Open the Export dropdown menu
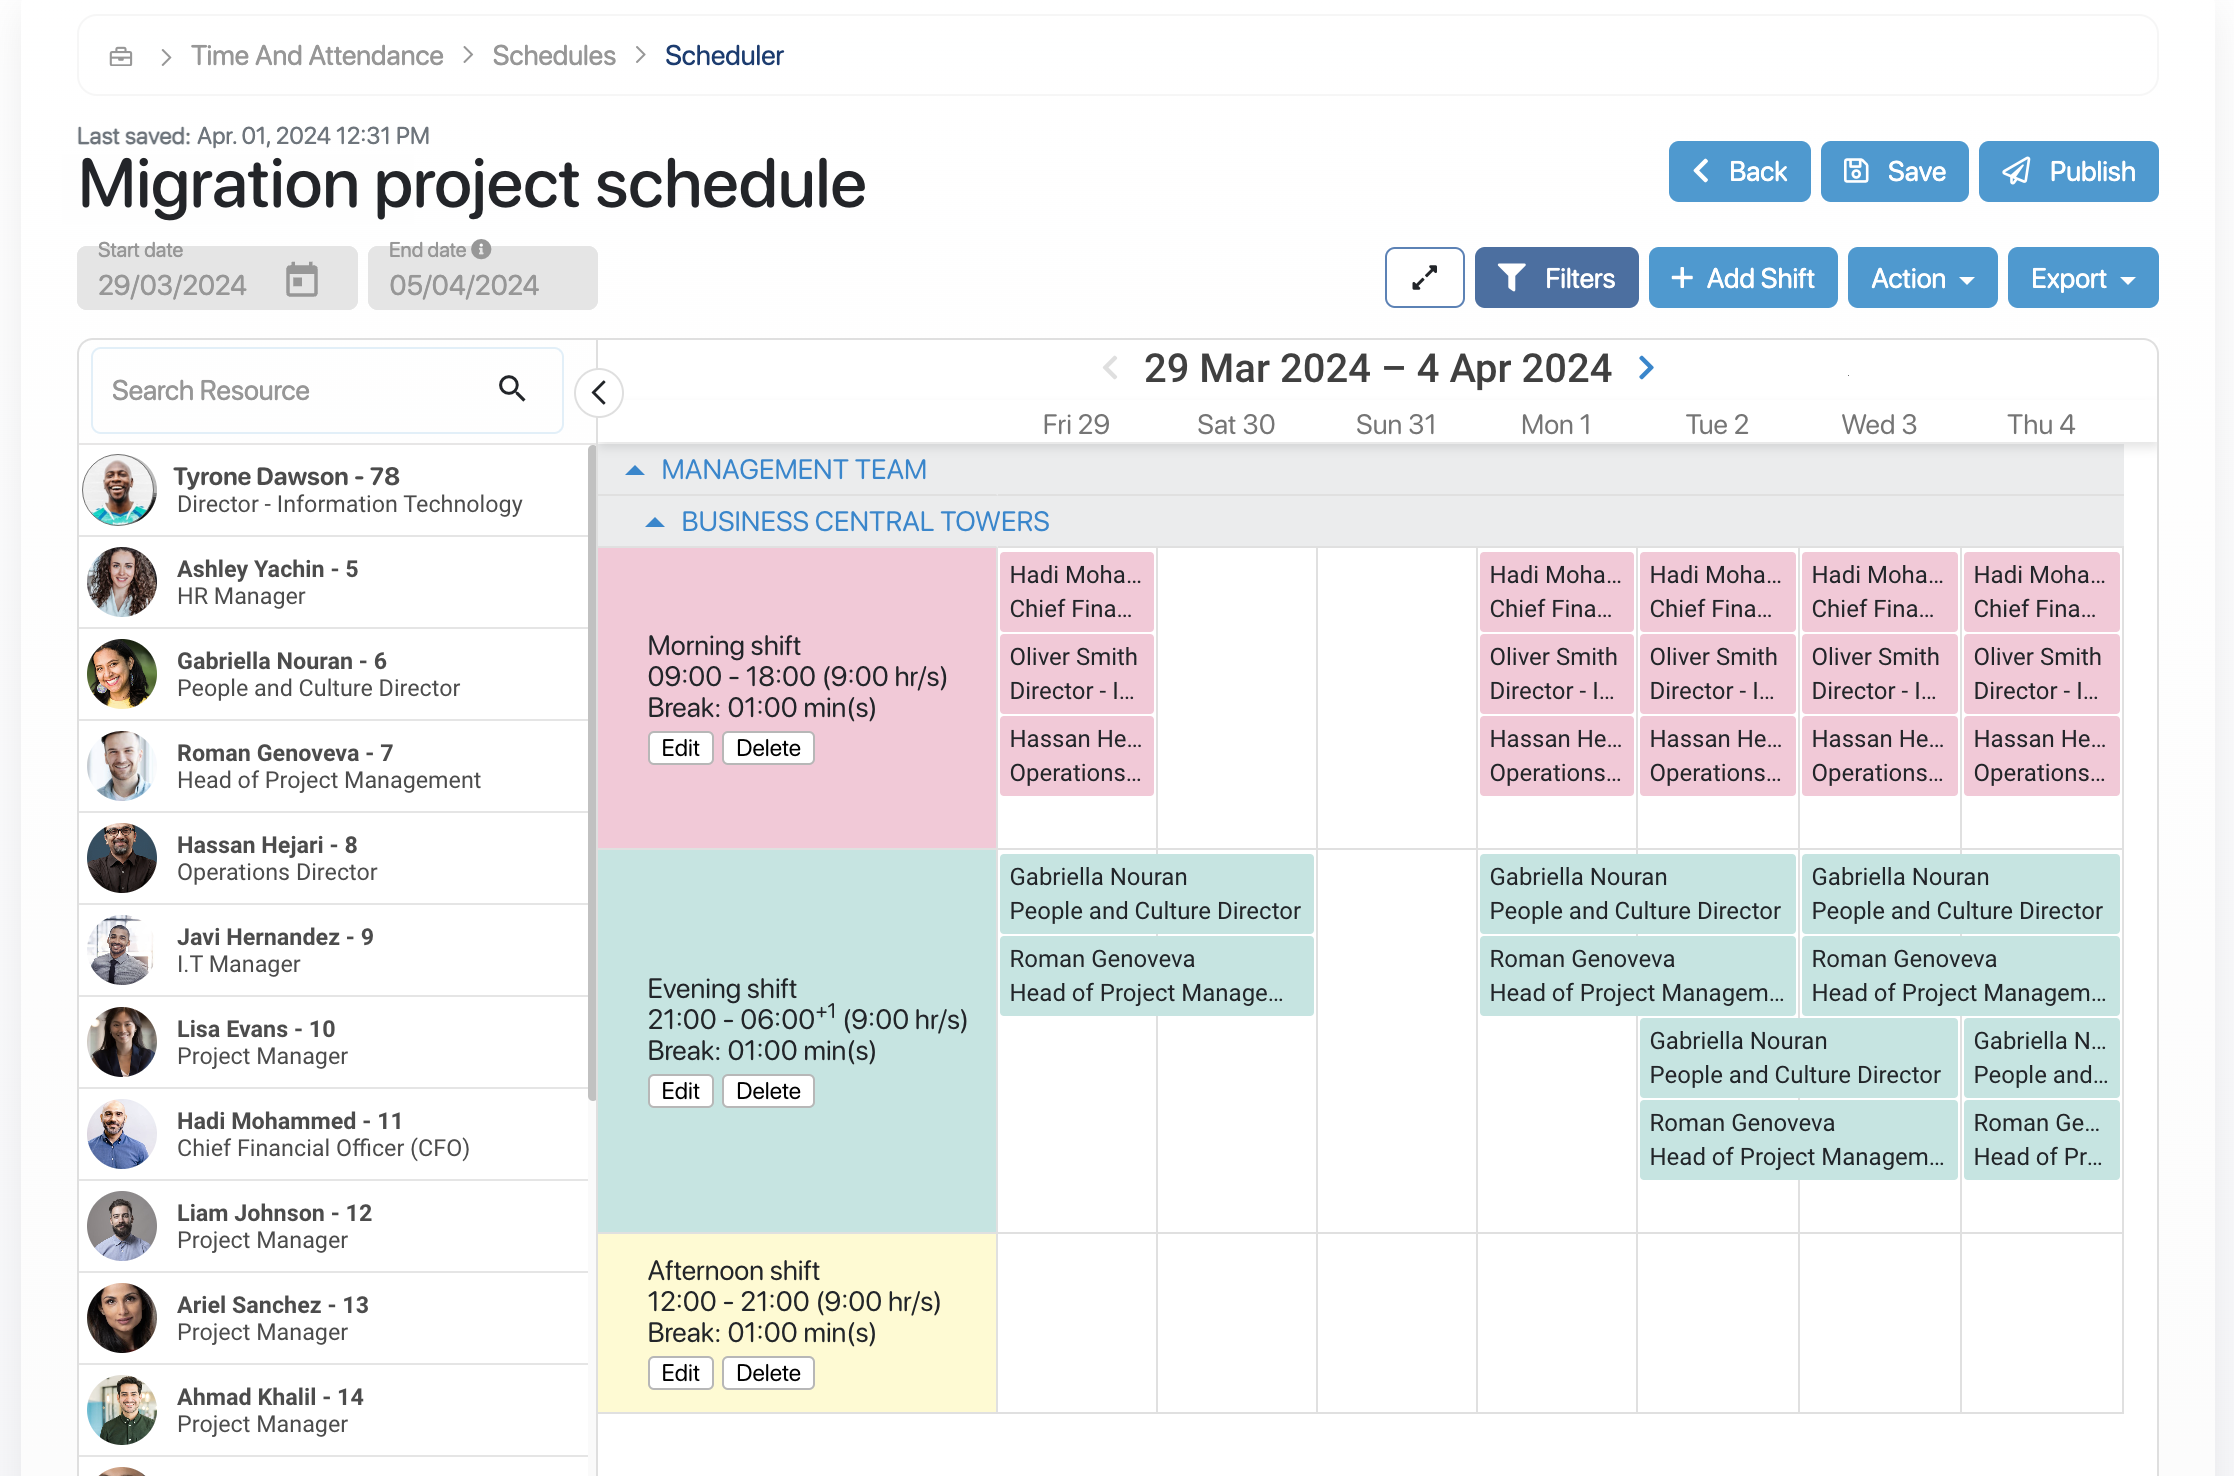This screenshot has height=1476, width=2234. click(2082, 278)
